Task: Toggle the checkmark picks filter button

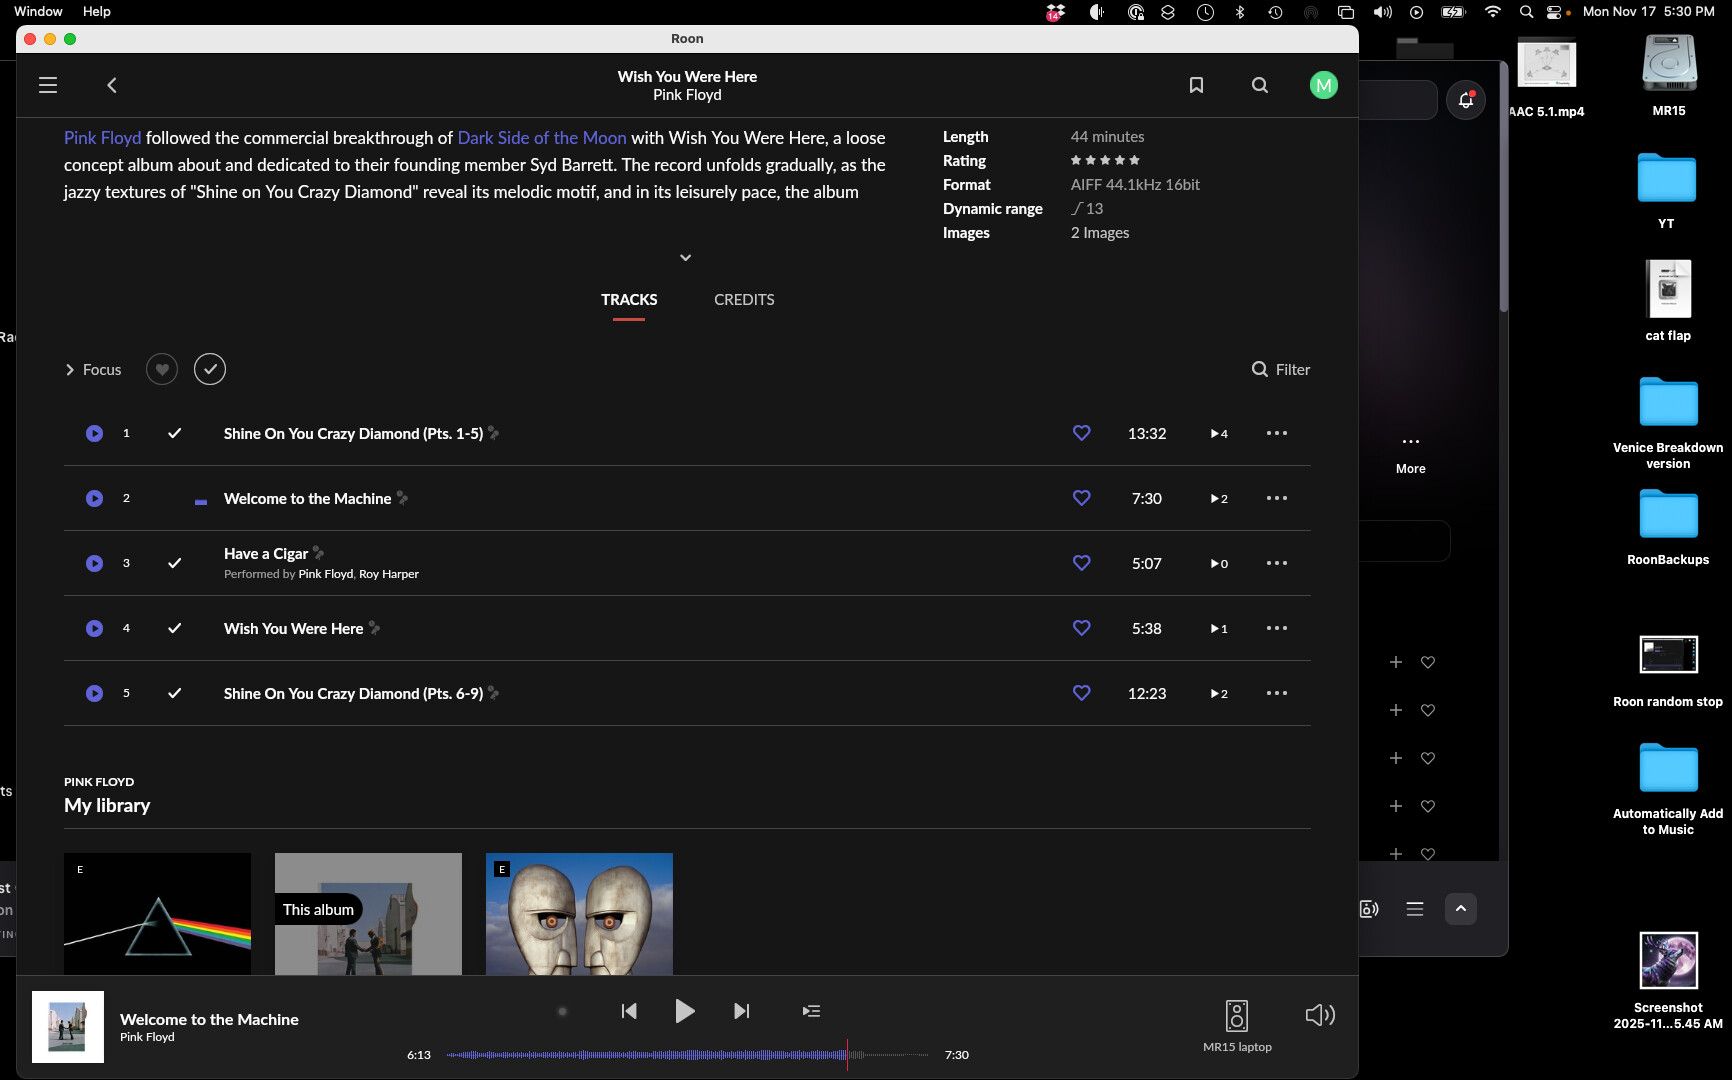Action: (210, 369)
